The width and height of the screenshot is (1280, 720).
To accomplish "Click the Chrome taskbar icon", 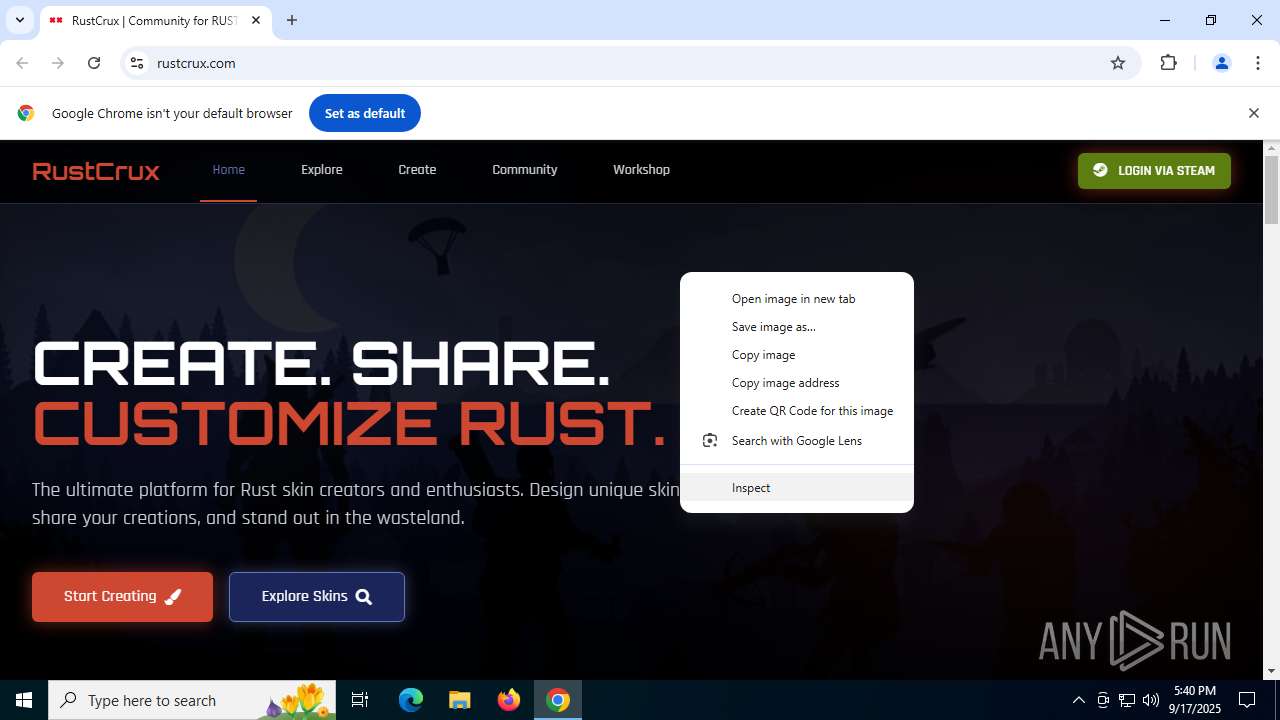I will coord(558,700).
